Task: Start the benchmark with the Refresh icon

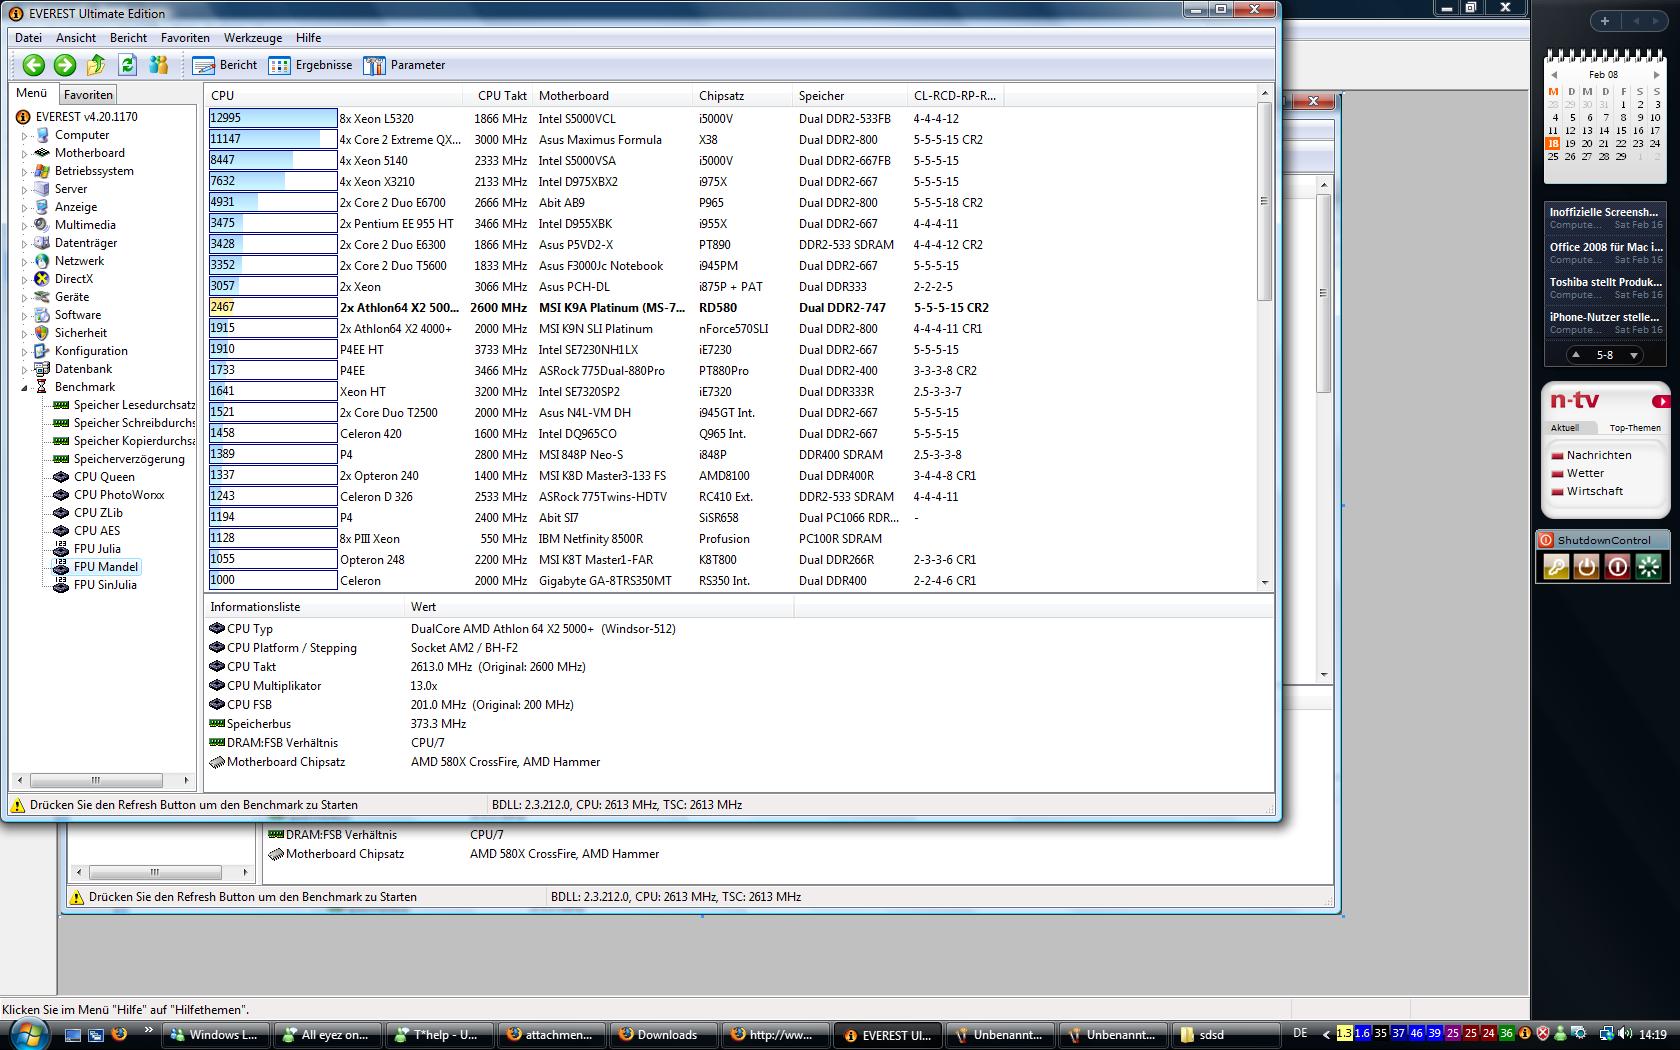Action: [x=127, y=65]
